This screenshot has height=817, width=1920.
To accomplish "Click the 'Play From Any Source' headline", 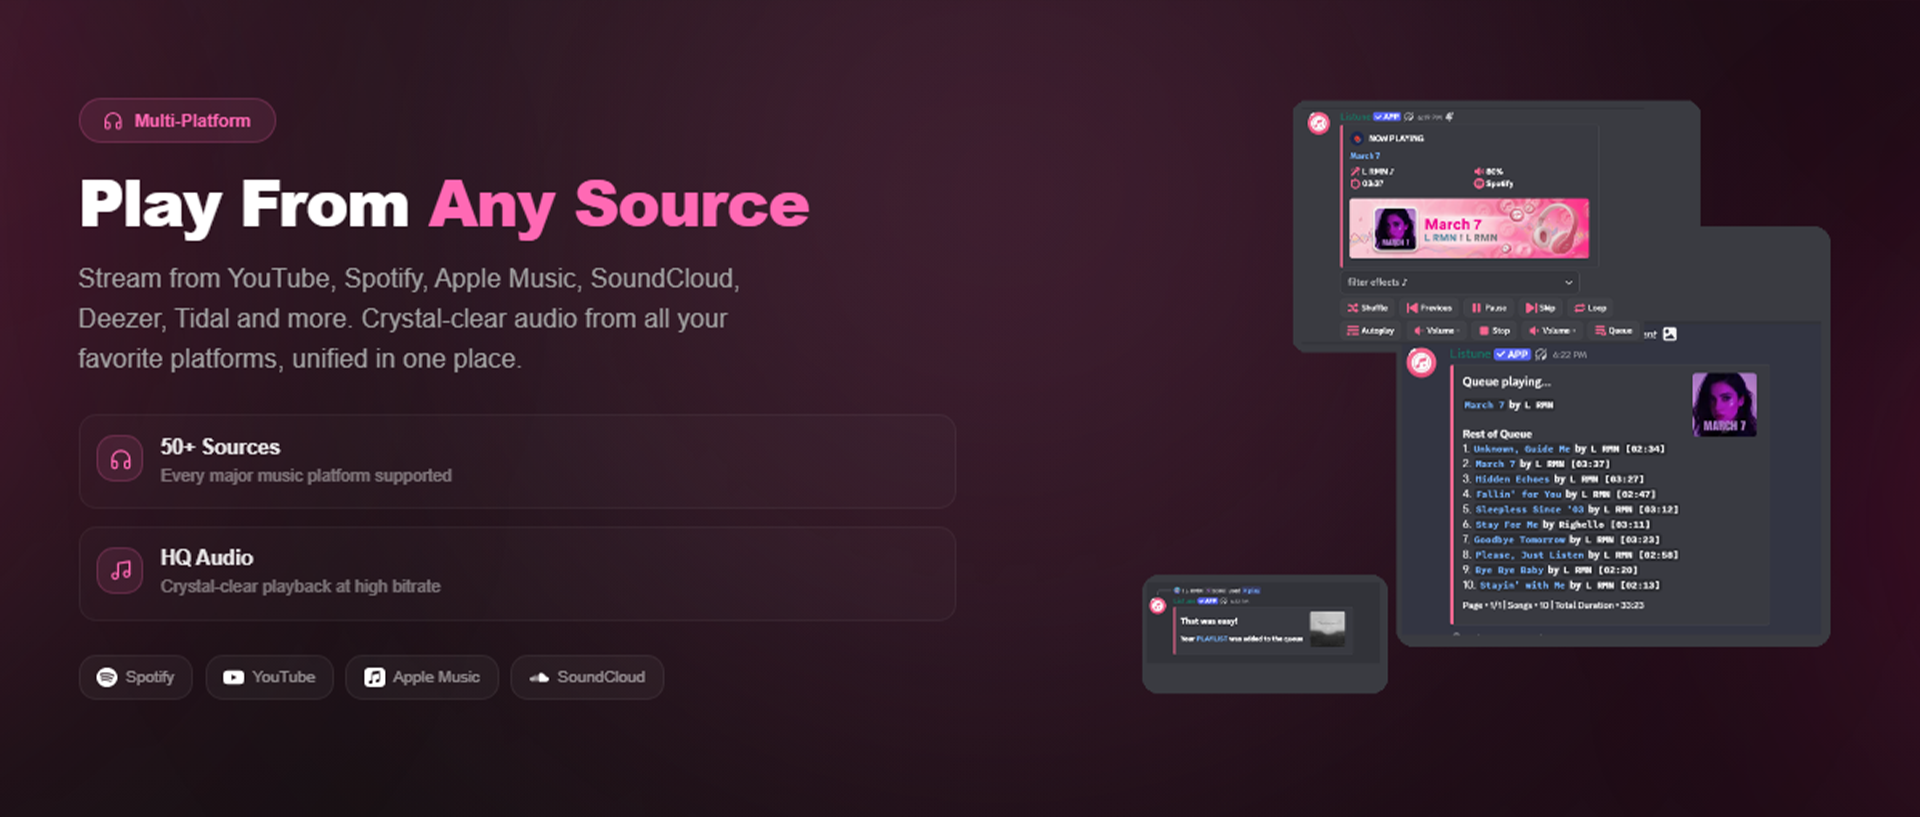I will pyautogui.click(x=444, y=204).
